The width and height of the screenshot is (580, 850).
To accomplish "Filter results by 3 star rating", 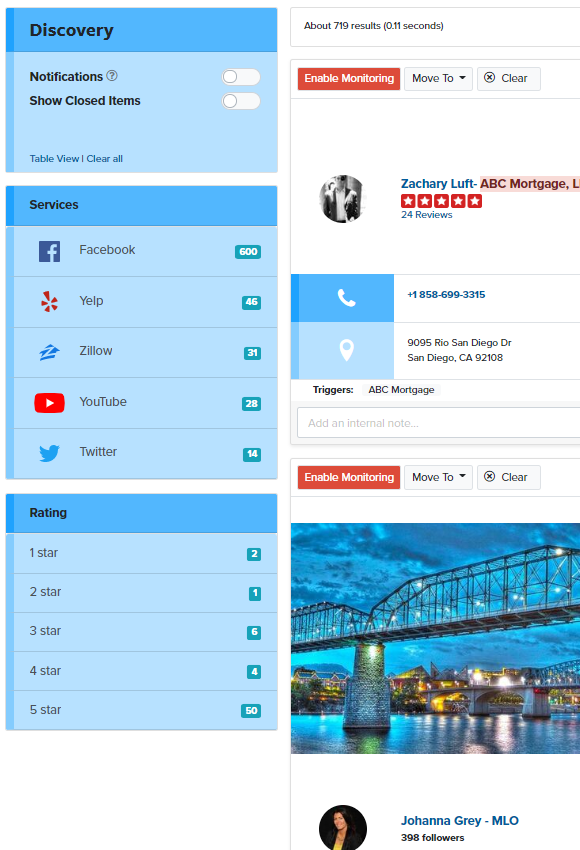I will tap(145, 632).
